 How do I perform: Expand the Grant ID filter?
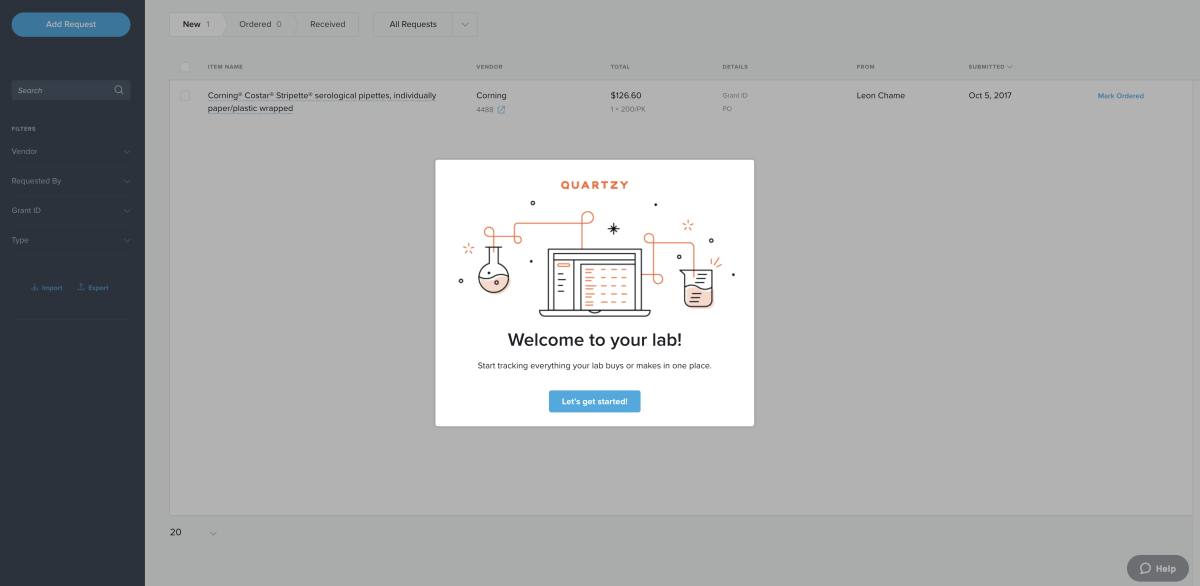[71, 211]
